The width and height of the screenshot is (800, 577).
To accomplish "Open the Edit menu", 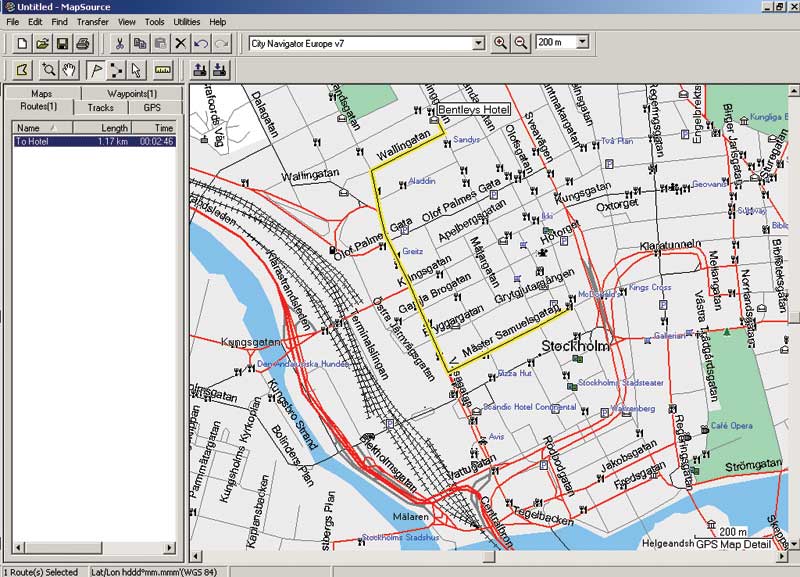I will tap(35, 22).
